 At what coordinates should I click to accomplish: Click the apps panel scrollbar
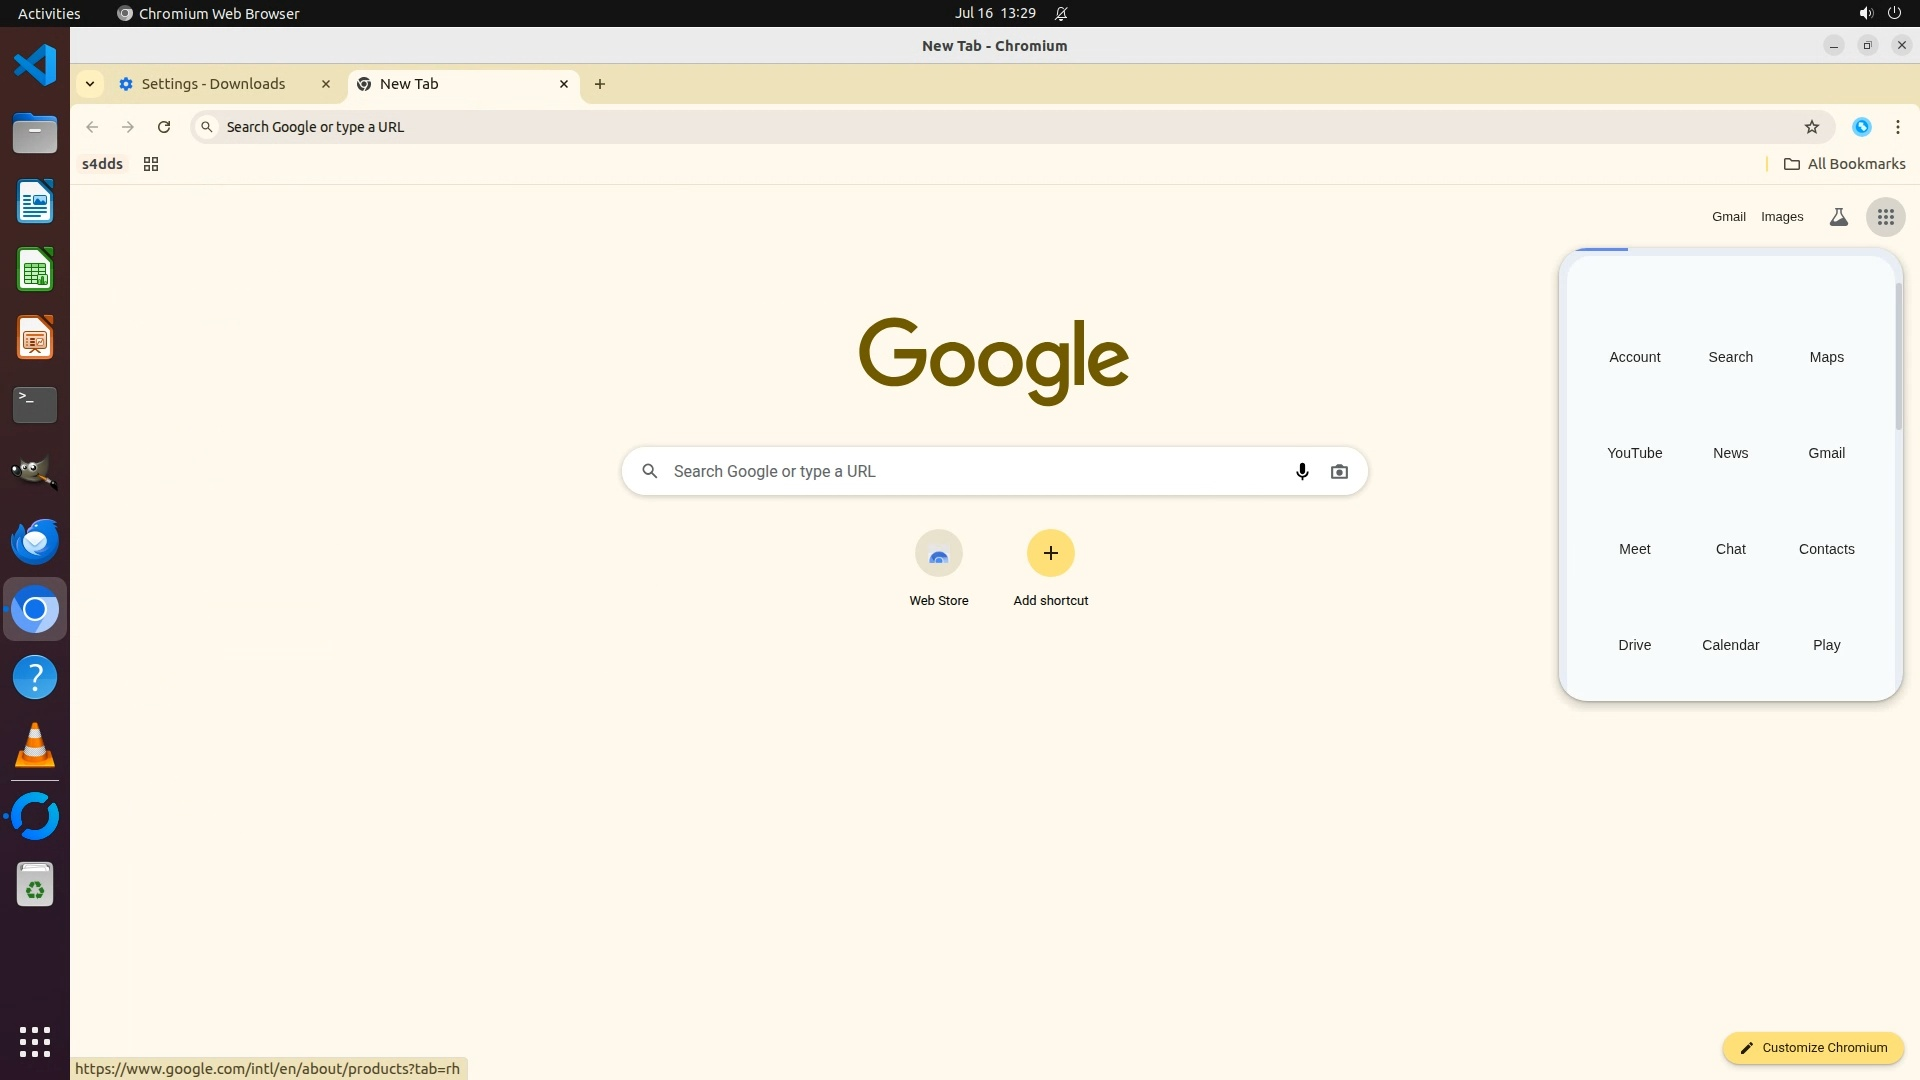coord(1898,356)
